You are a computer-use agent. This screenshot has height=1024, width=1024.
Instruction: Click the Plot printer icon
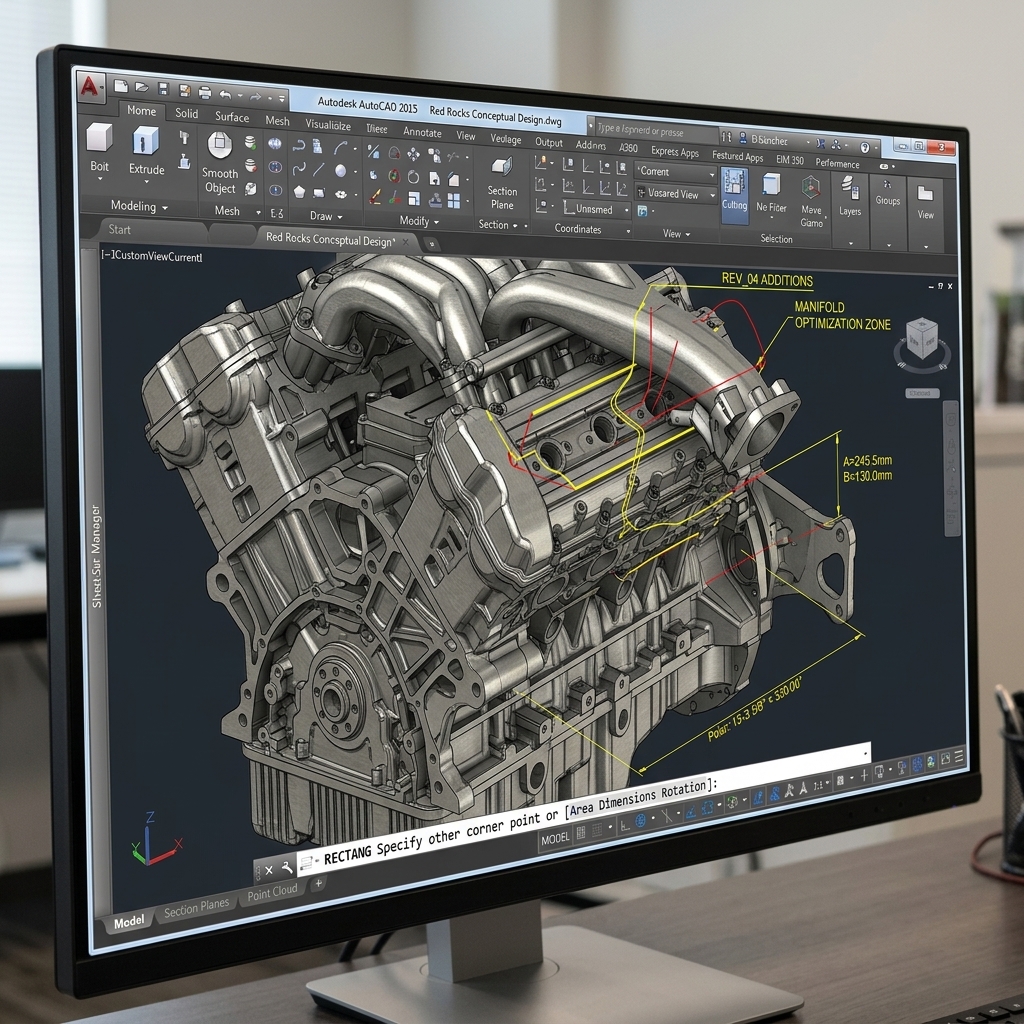pyautogui.click(x=205, y=92)
